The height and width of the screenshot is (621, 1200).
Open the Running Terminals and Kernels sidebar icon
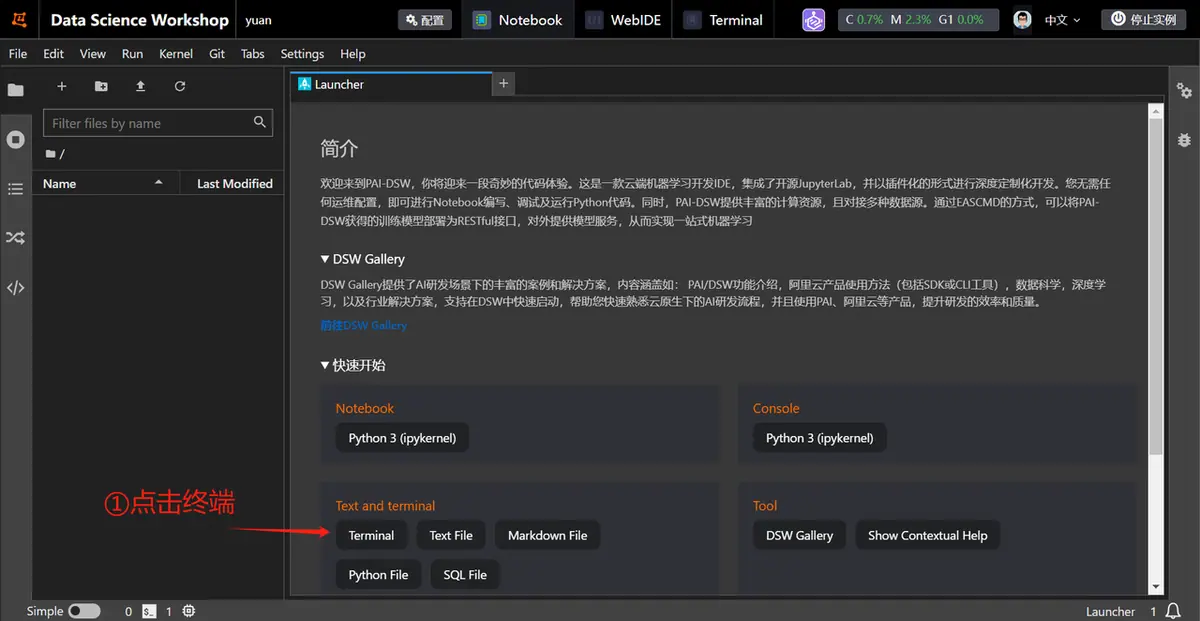[x=15, y=139]
